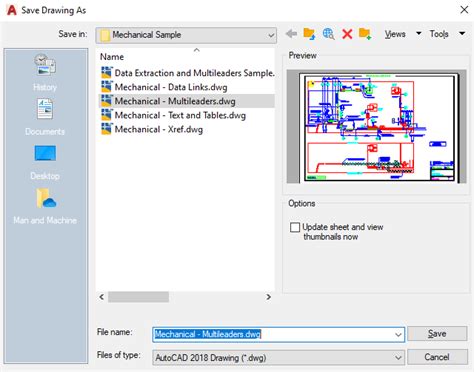Click the icon beside Mechanical - Text and Tables.dwg

pos(106,115)
